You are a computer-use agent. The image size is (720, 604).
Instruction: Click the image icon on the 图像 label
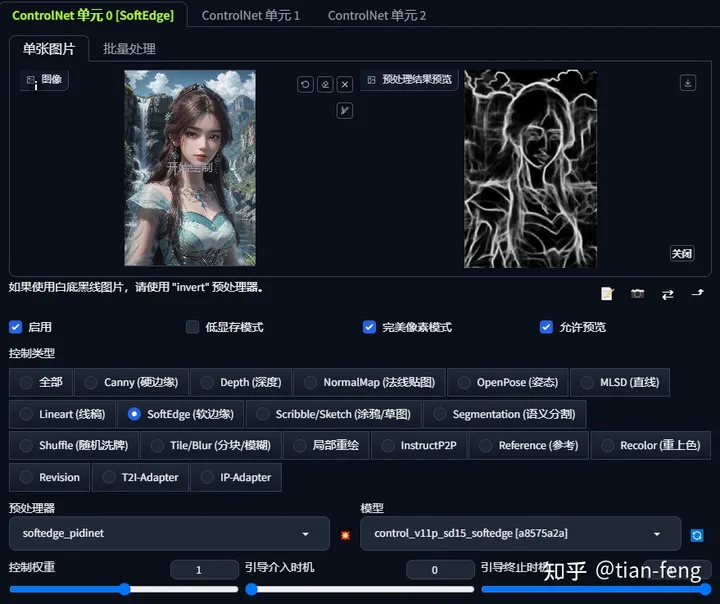31,80
